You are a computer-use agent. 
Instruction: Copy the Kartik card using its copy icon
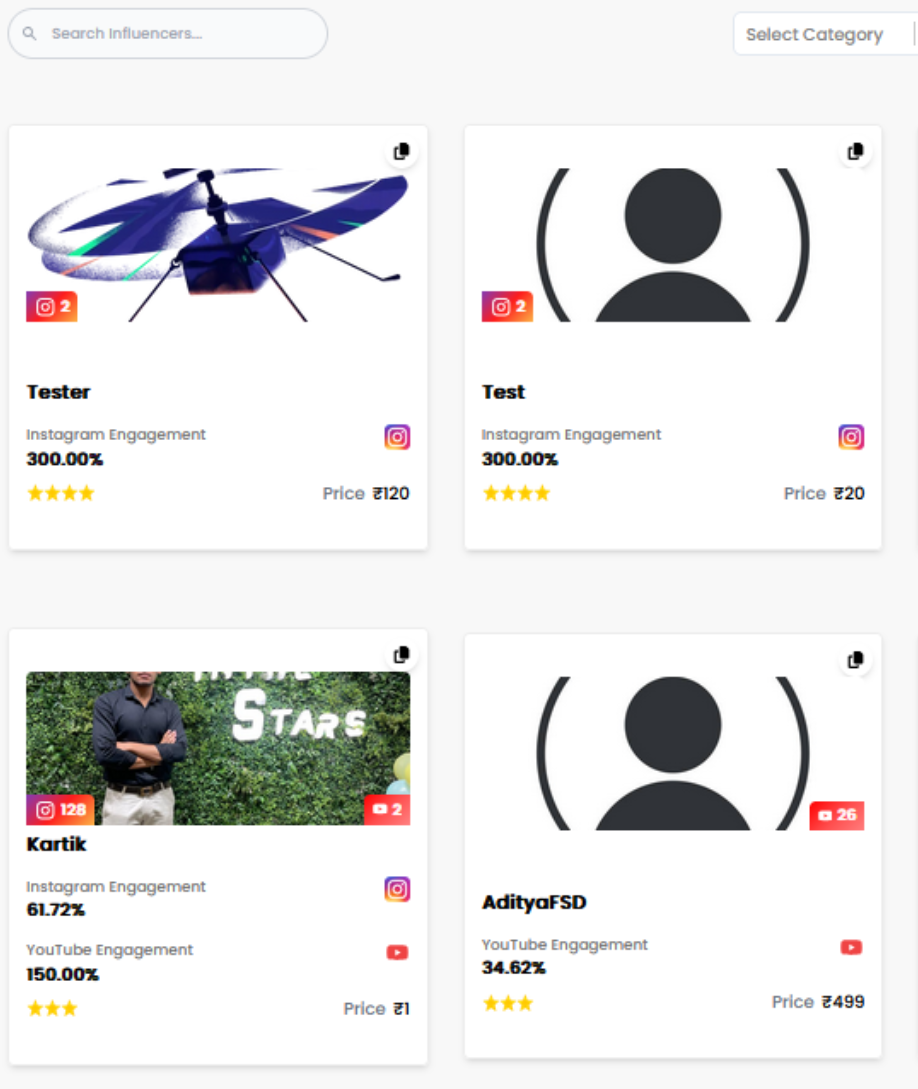coord(401,655)
